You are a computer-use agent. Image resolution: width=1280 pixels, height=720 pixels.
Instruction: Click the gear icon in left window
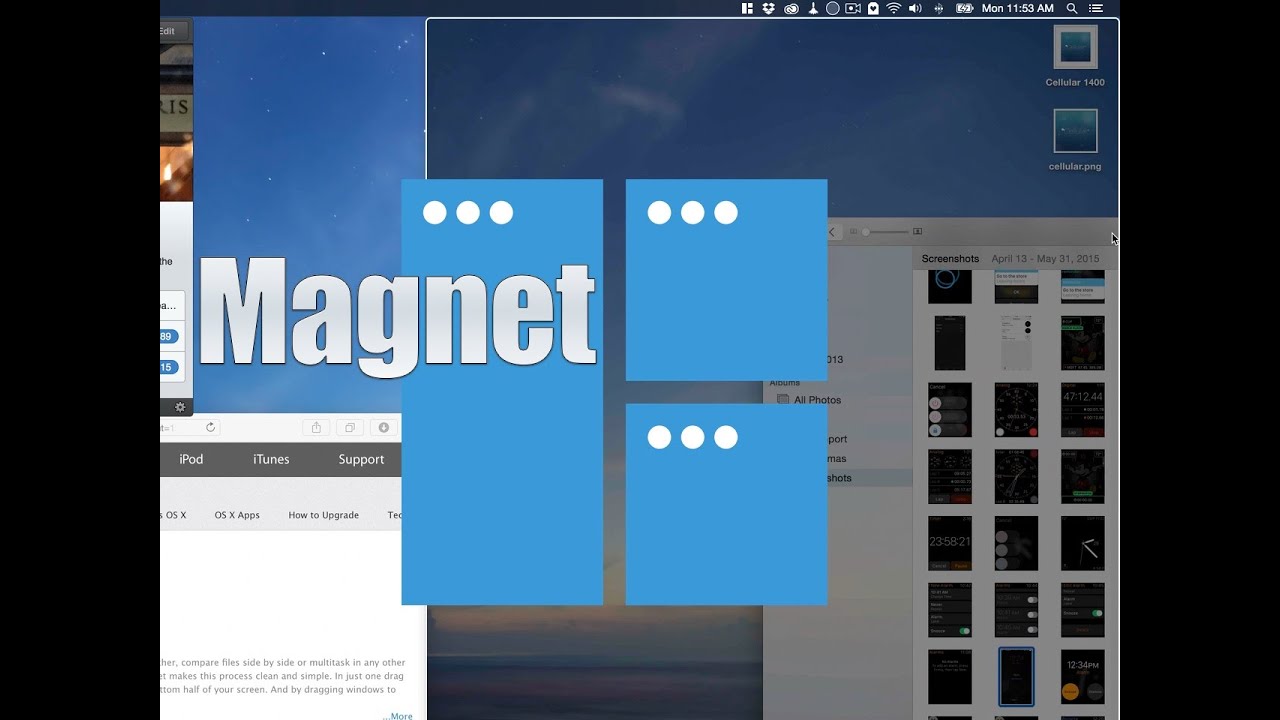point(180,407)
